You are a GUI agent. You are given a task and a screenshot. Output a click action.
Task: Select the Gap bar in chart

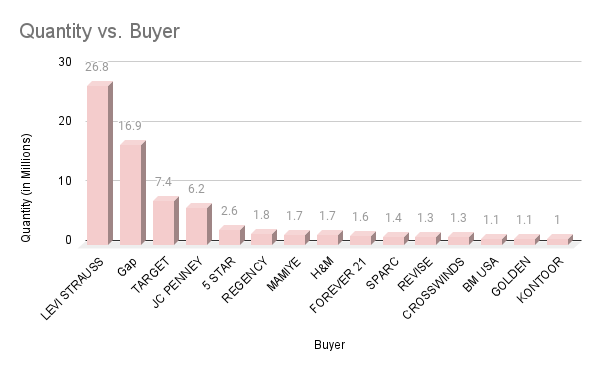point(132,193)
